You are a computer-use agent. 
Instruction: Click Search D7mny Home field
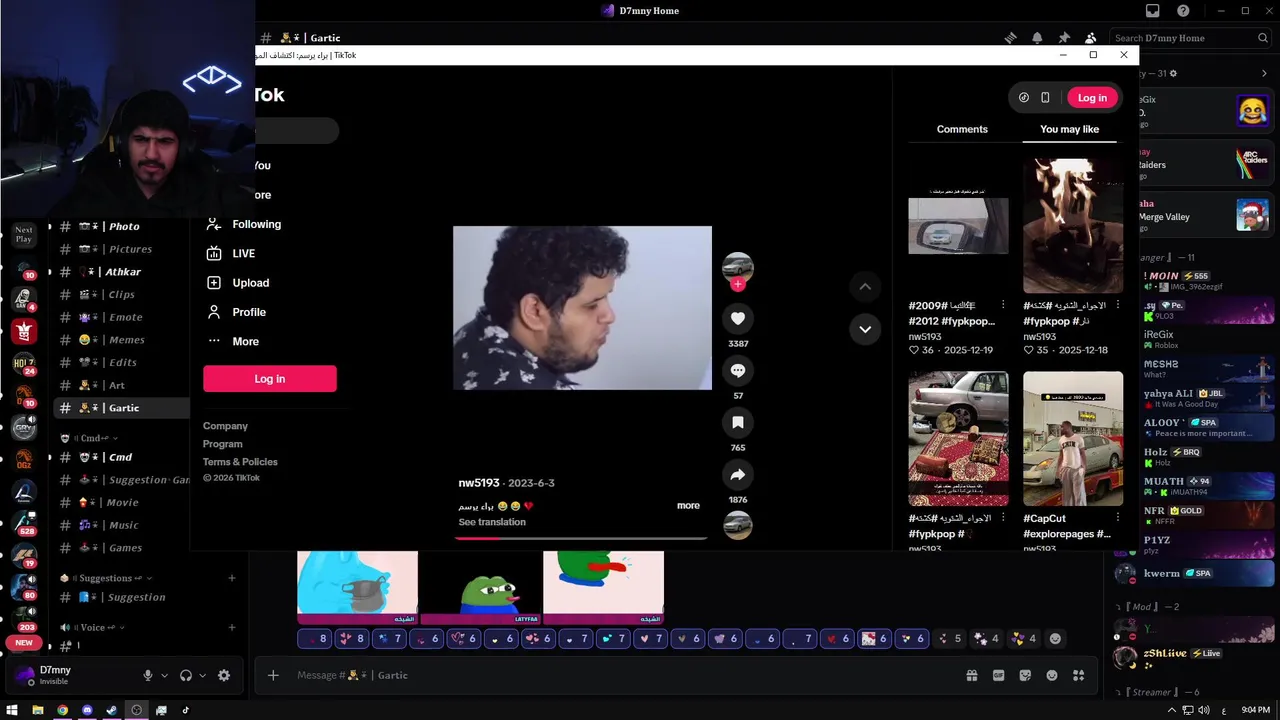pyautogui.click(x=1191, y=38)
